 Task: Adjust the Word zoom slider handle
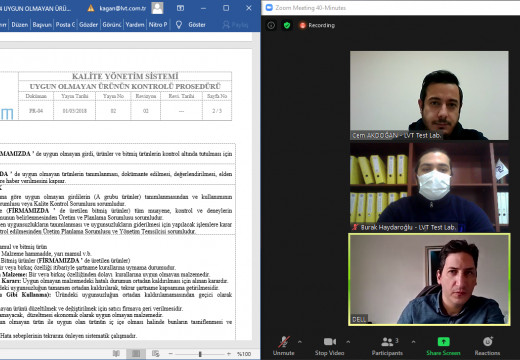click(200, 354)
